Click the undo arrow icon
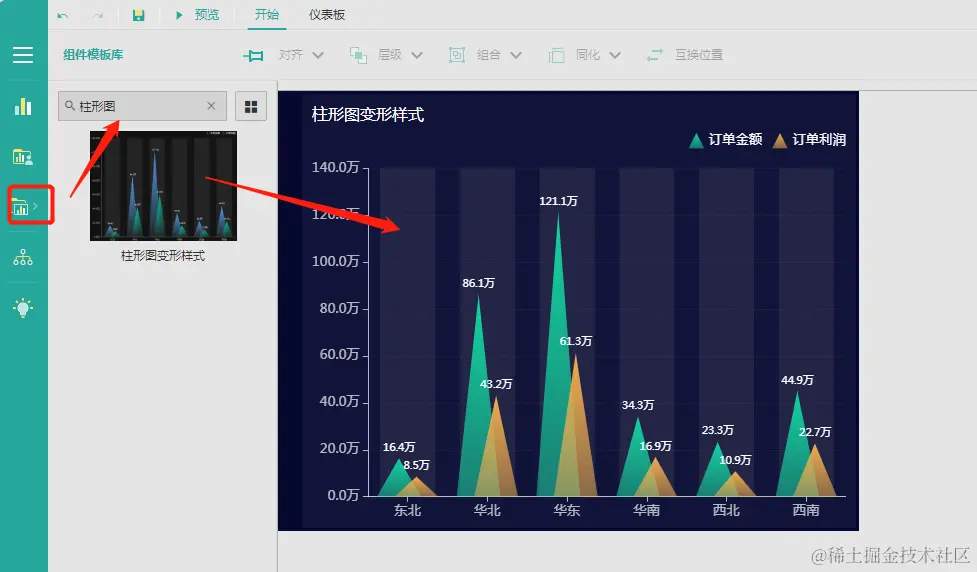Screen dimensions: 977x572 tap(62, 16)
